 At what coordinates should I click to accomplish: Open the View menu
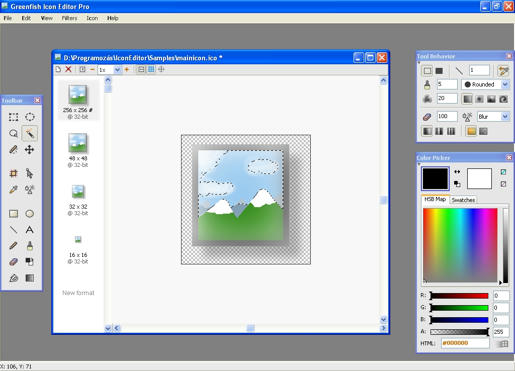point(47,18)
